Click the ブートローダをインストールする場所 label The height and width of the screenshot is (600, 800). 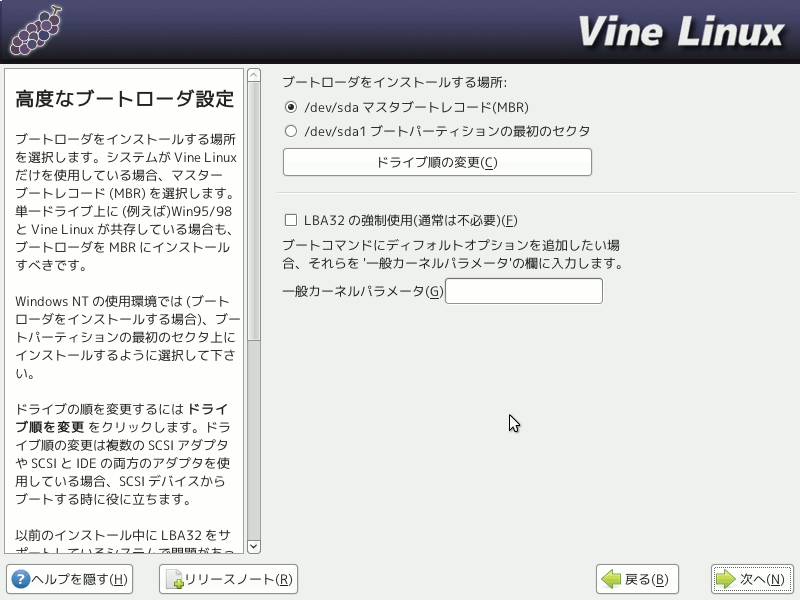tap(395, 82)
